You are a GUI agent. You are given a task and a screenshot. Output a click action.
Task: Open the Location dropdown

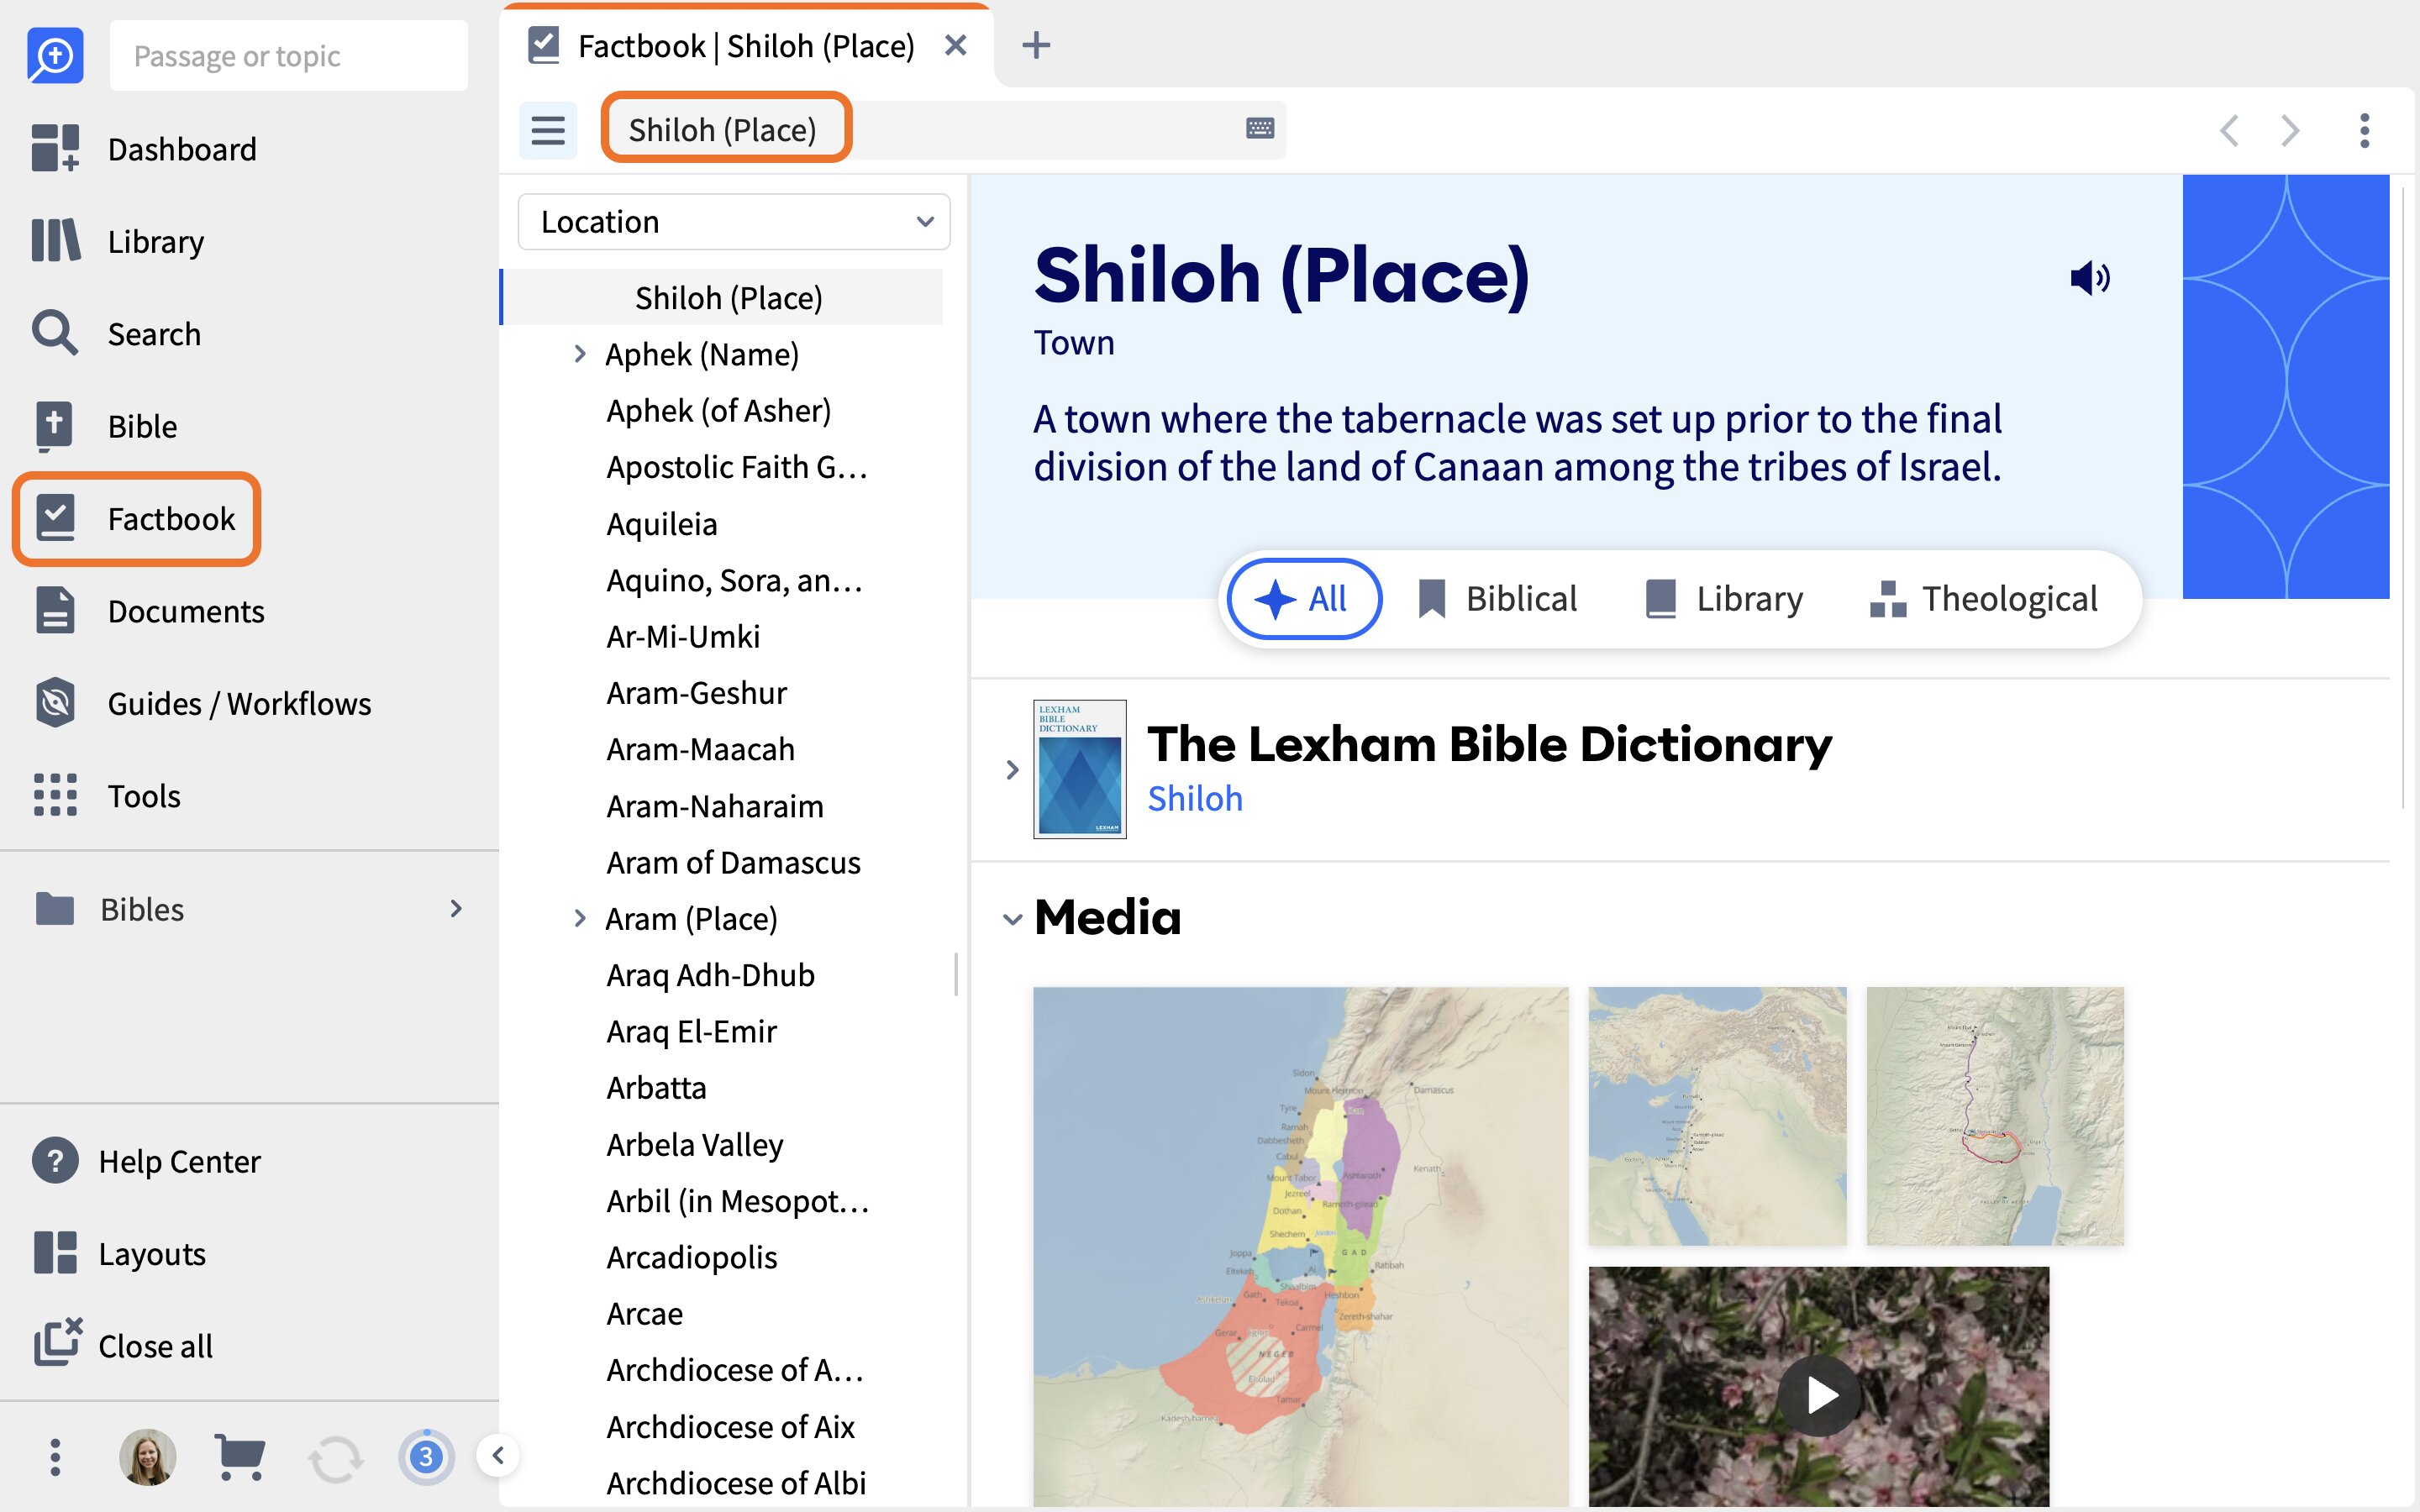(x=734, y=222)
